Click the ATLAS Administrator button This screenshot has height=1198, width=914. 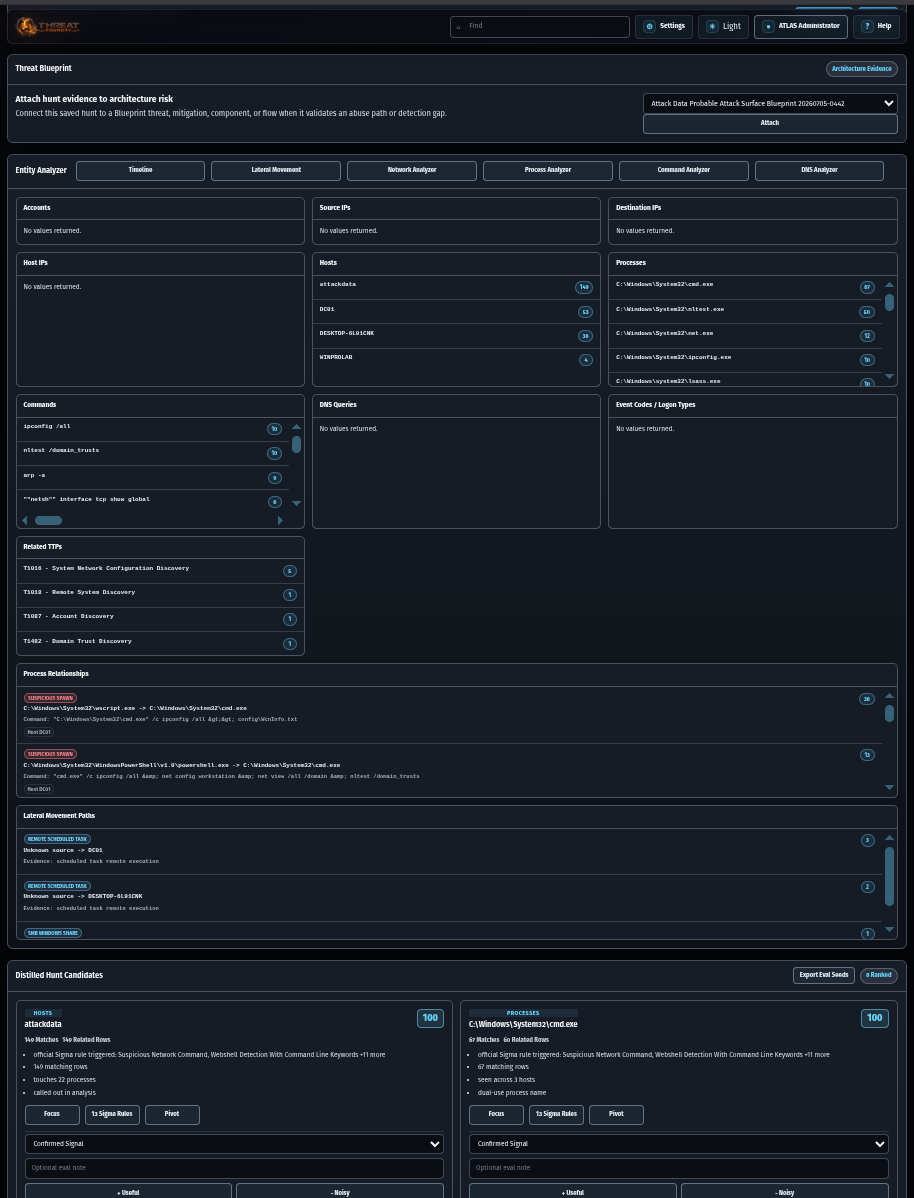801,26
